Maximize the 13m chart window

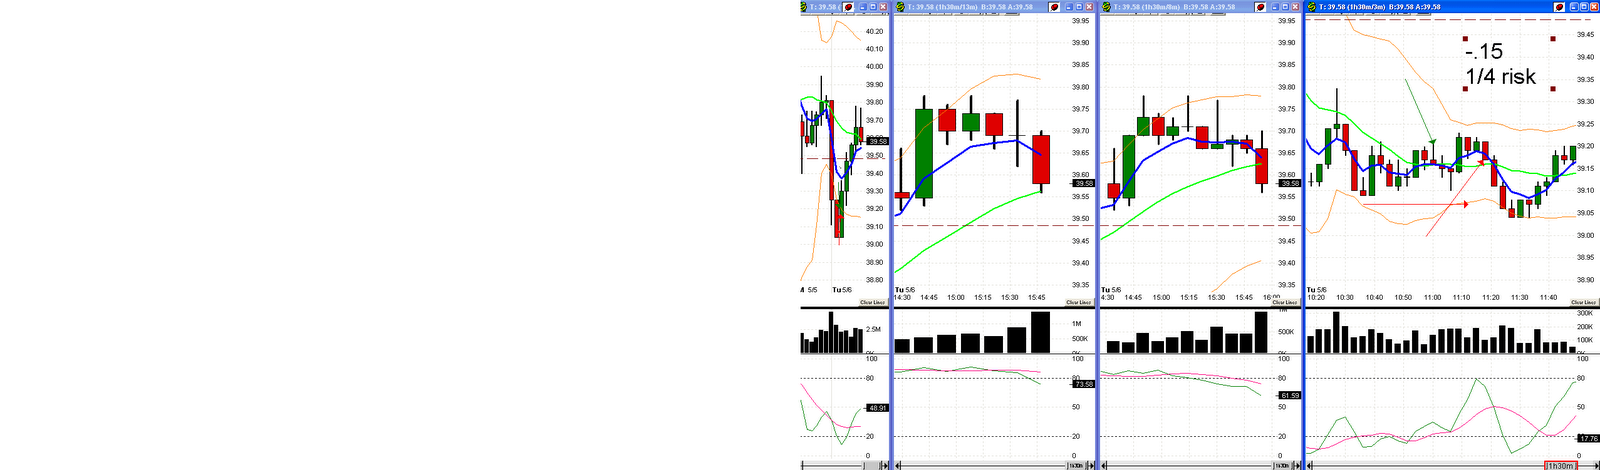pos(1079,6)
